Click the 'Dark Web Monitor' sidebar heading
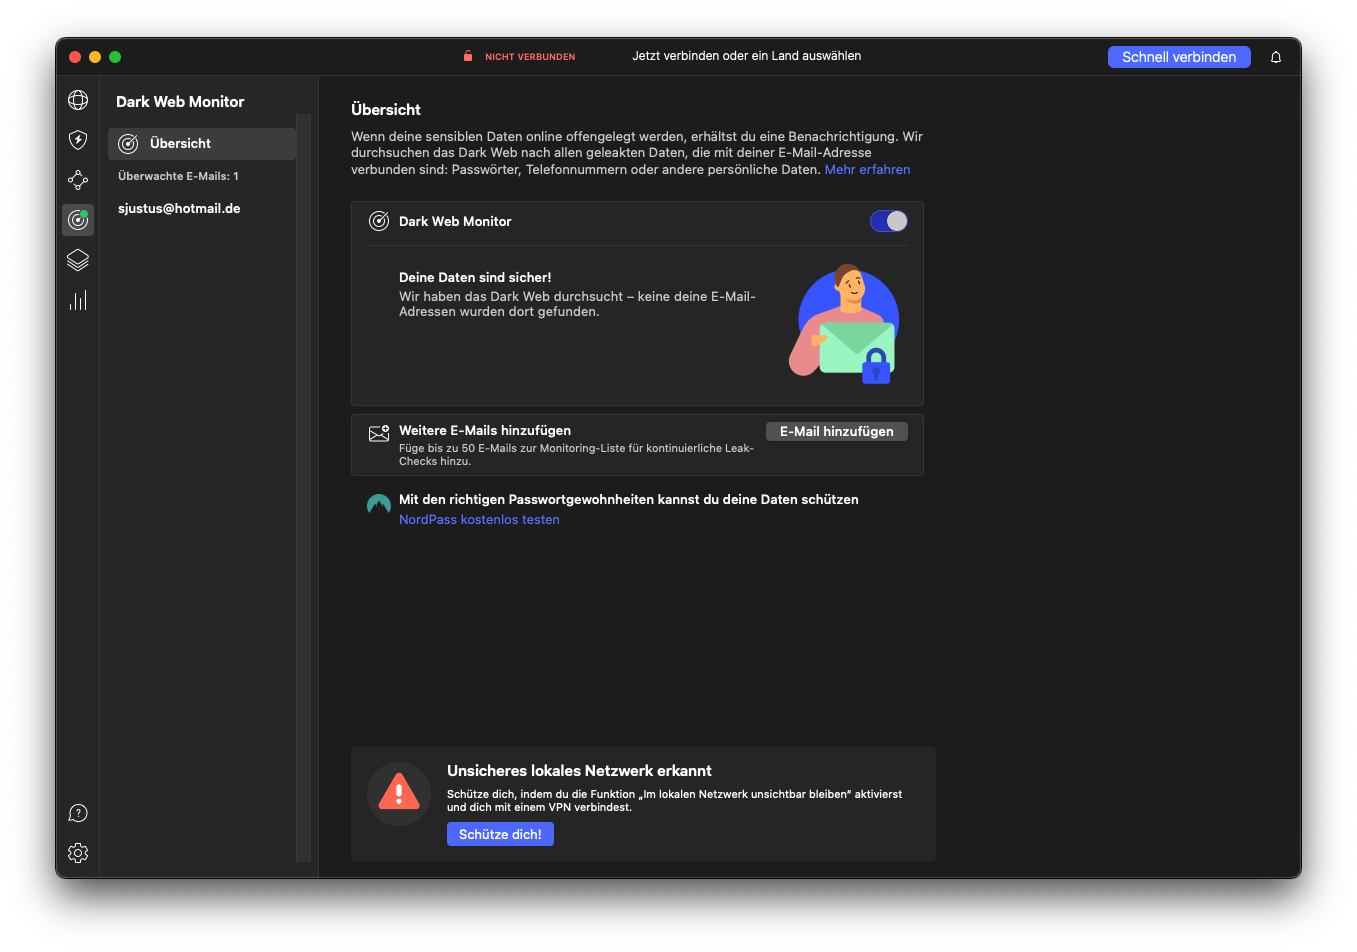 tap(180, 101)
